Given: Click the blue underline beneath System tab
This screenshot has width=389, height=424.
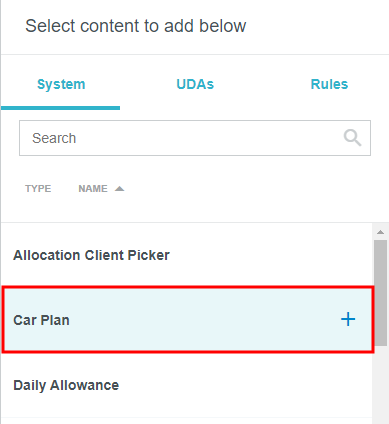Looking at the screenshot, I should 60,108.
